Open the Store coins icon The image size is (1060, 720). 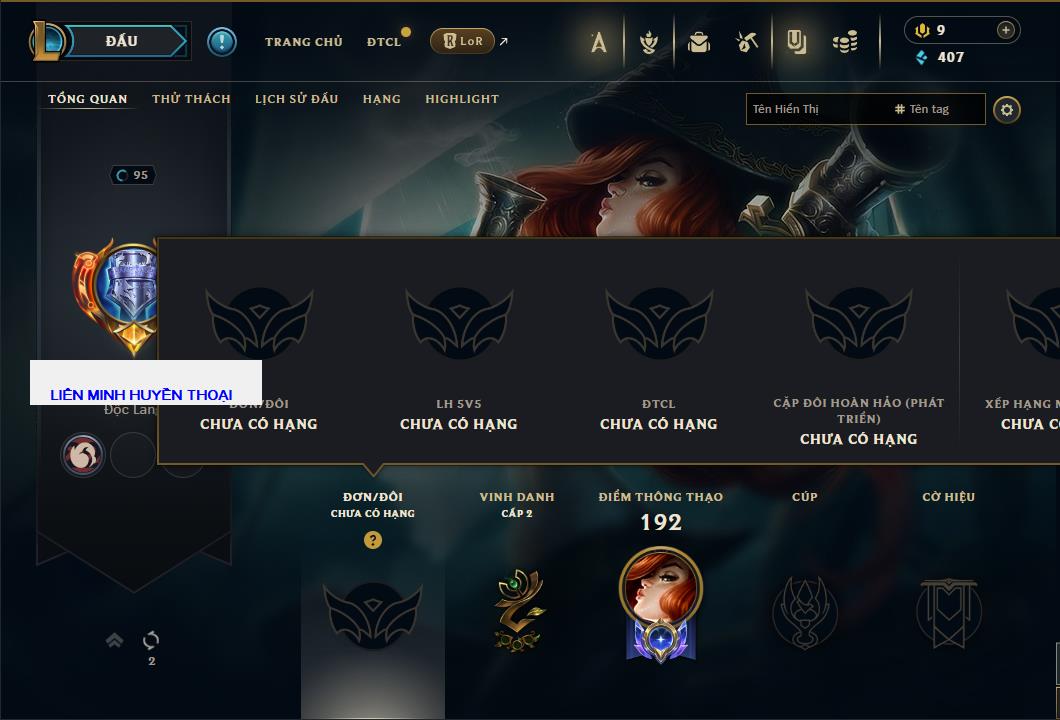coord(845,43)
